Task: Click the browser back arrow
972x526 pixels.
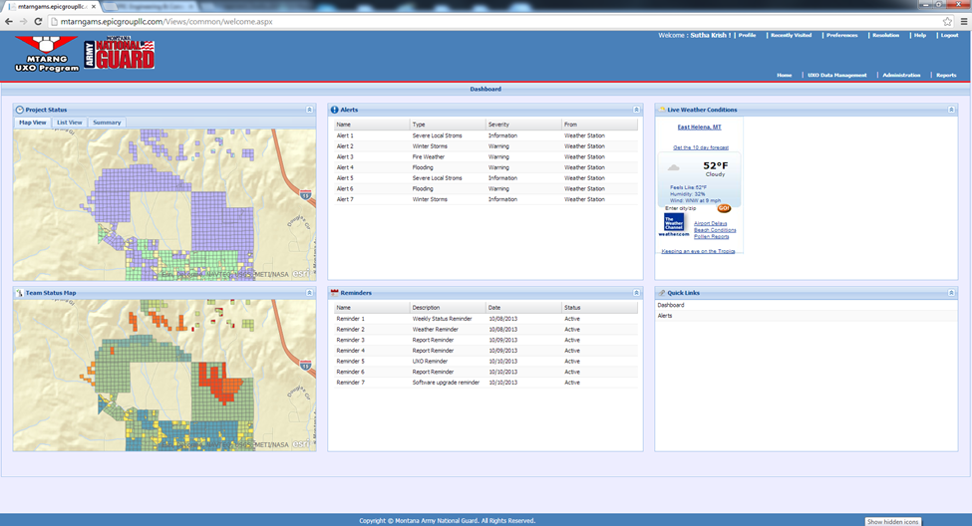Action: [x=9, y=21]
